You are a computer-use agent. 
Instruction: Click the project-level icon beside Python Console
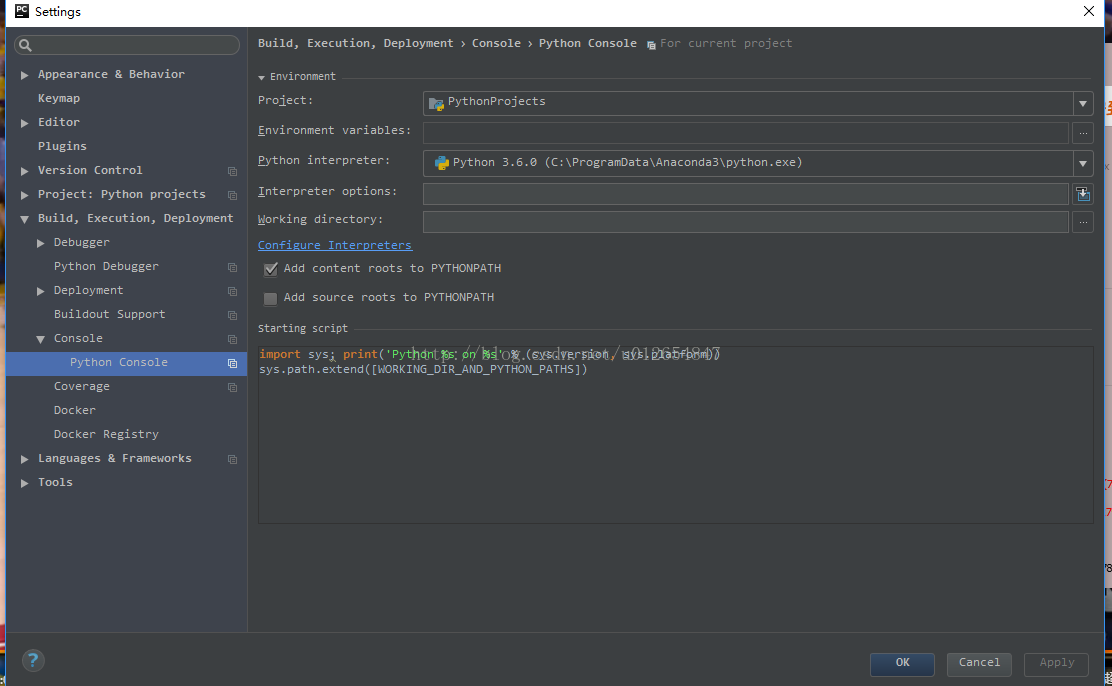click(x=232, y=363)
